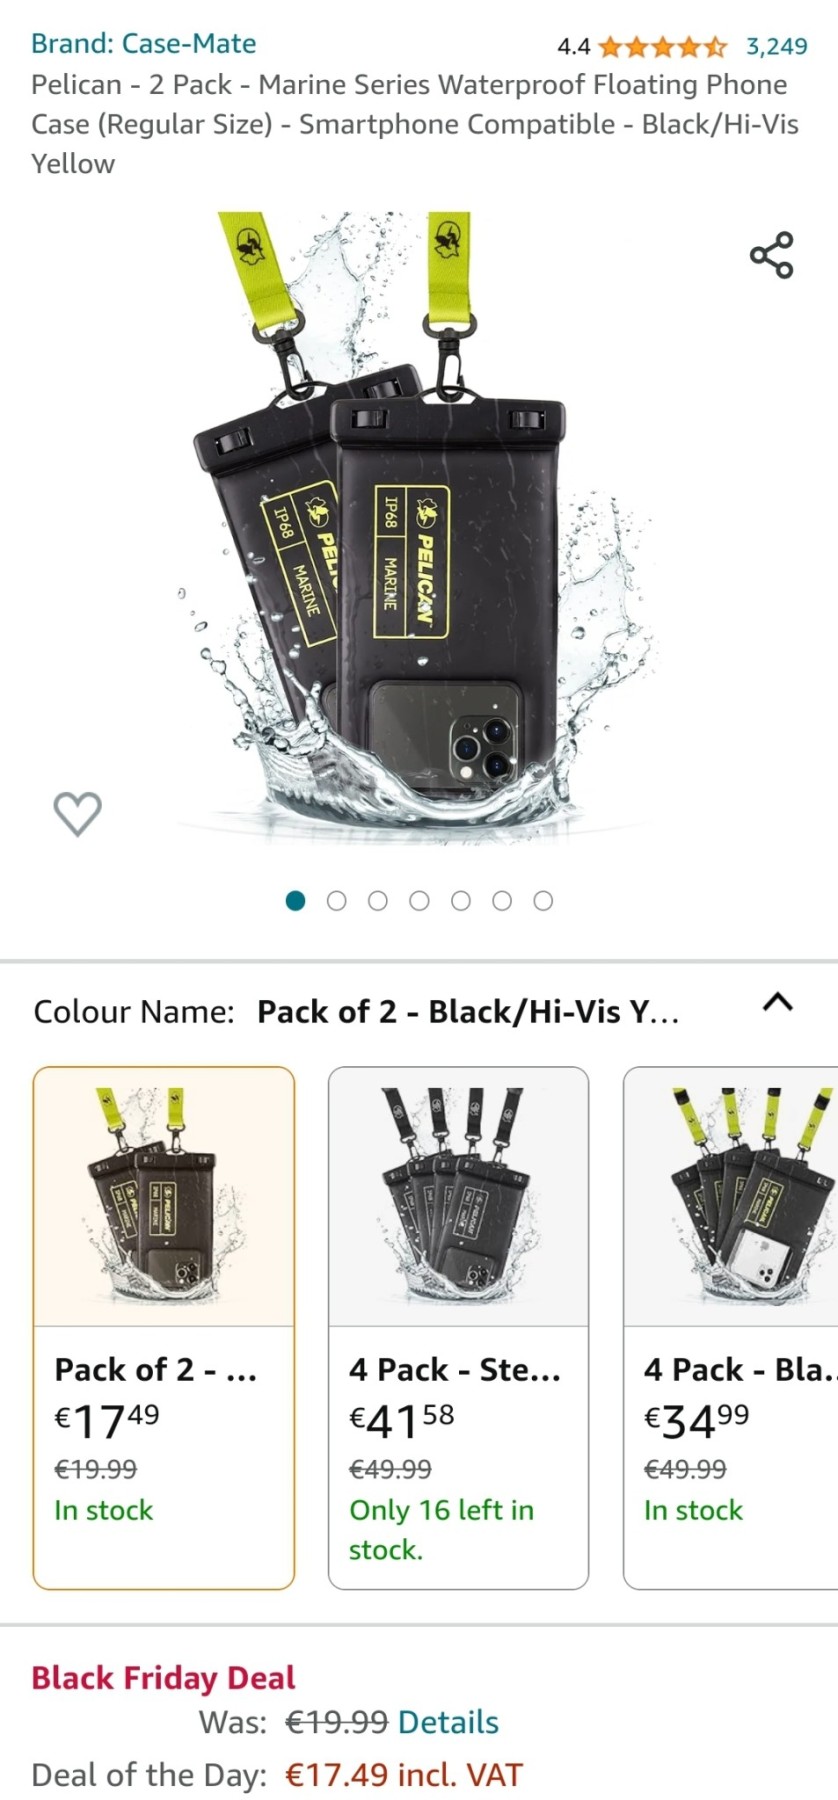This screenshot has width=838, height=1800.
Task: Add item to wishlist with heart icon
Action: [x=77, y=813]
